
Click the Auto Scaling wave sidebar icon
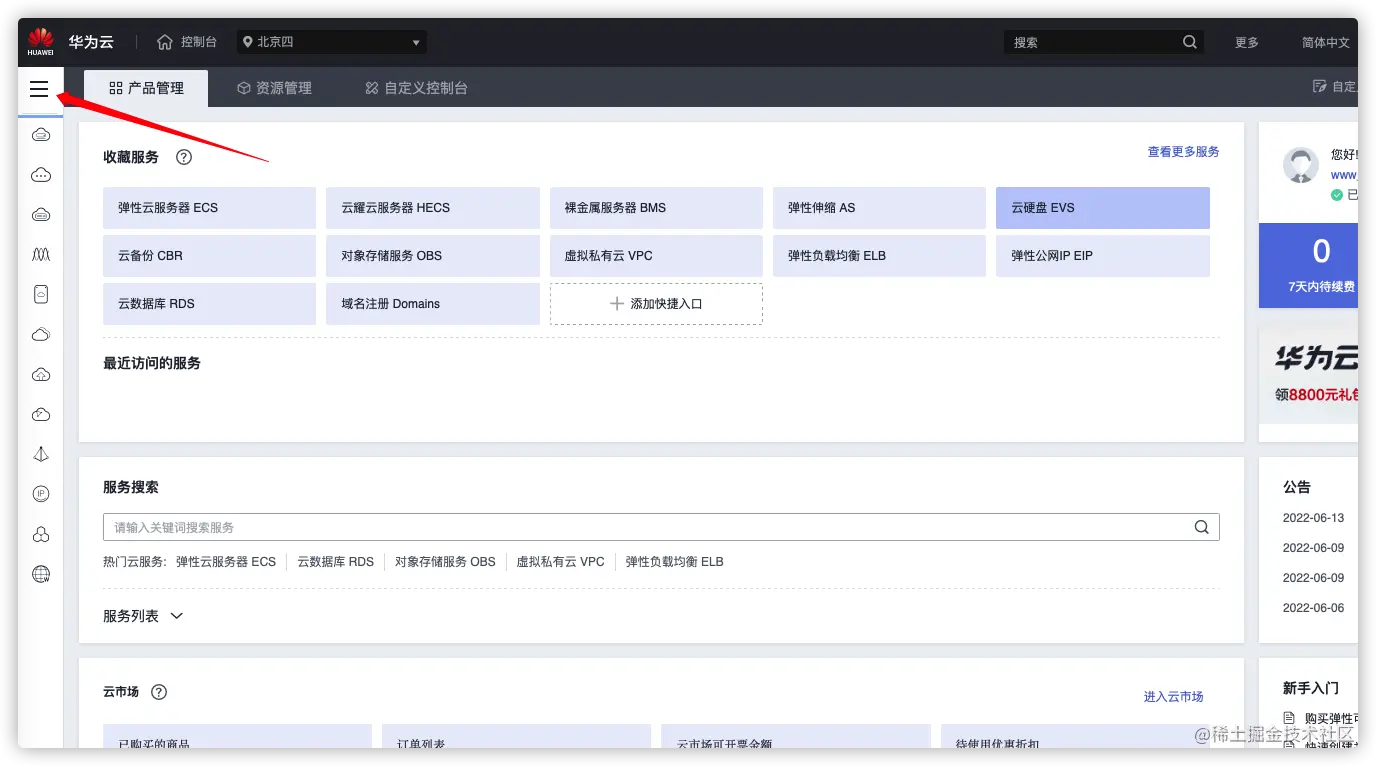coord(41,255)
